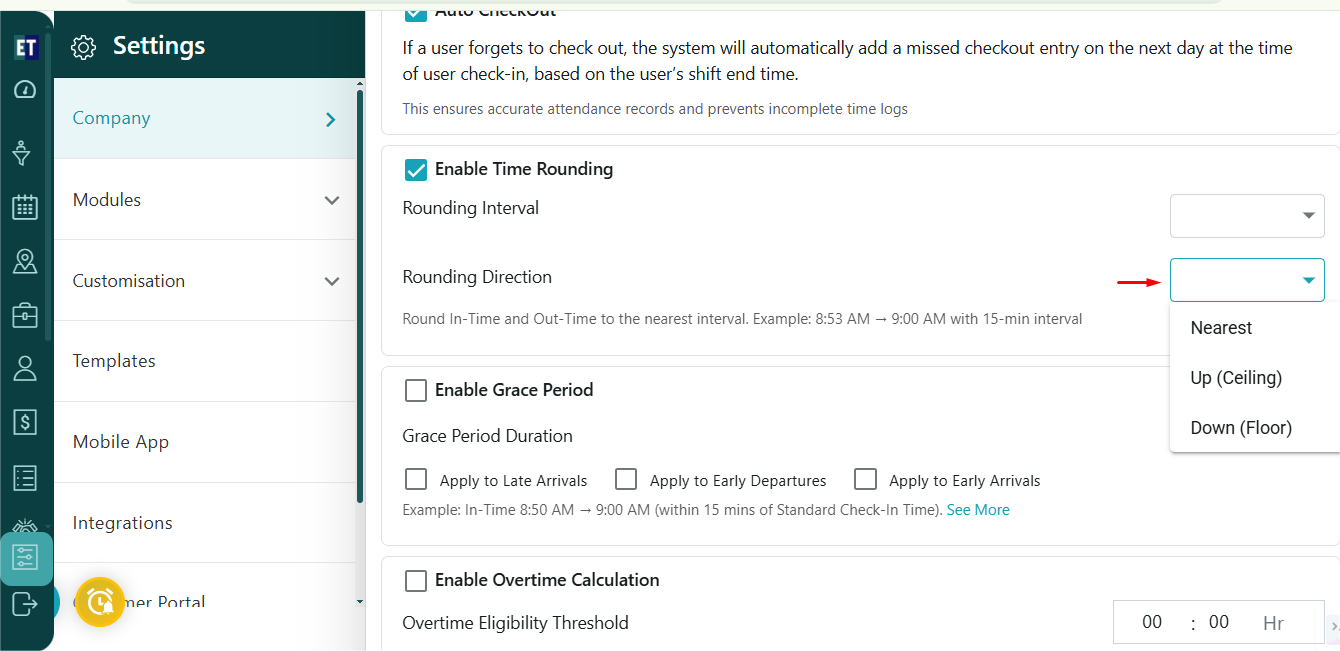Screen dimensions: 1340x651
Task: Expand the Customisation settings section
Action: 332,281
